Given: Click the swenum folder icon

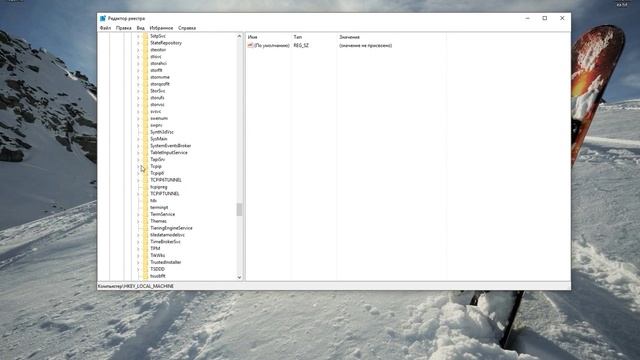Looking at the screenshot, I should (x=146, y=118).
